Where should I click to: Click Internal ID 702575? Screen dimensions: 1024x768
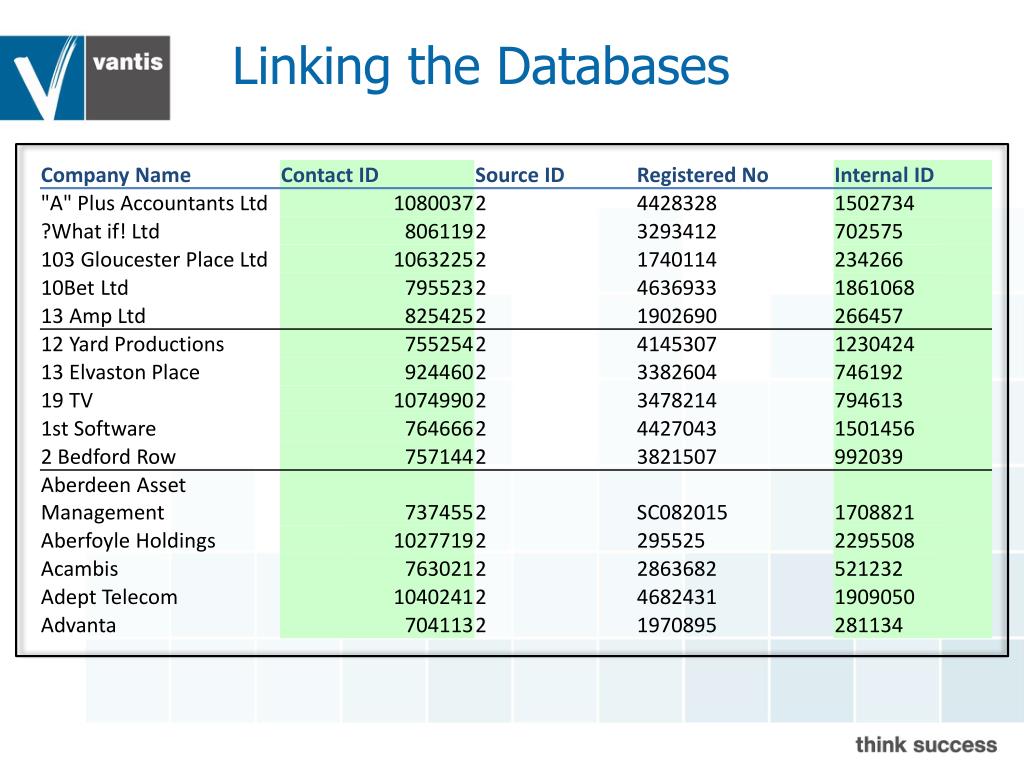(x=869, y=231)
